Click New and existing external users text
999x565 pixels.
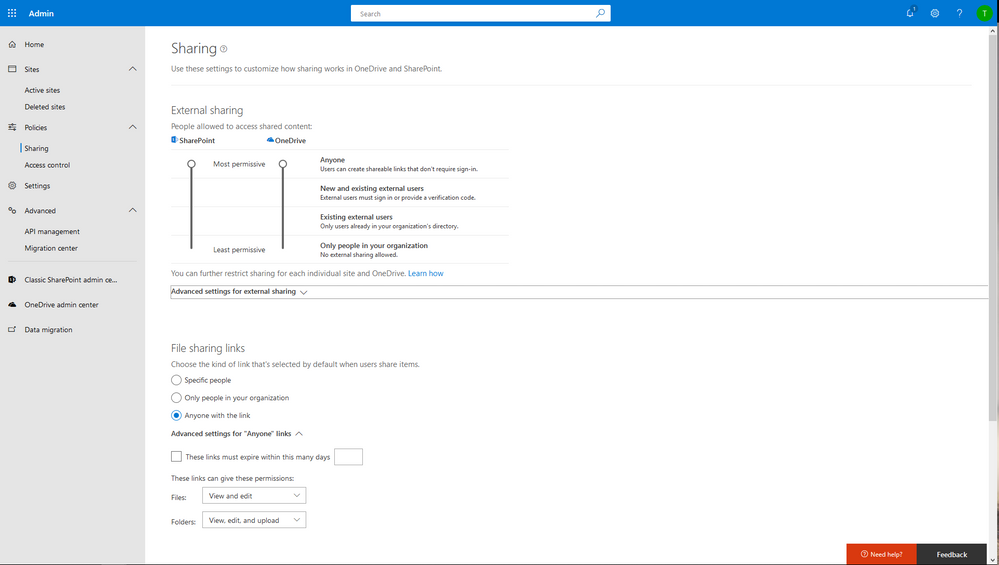point(371,189)
